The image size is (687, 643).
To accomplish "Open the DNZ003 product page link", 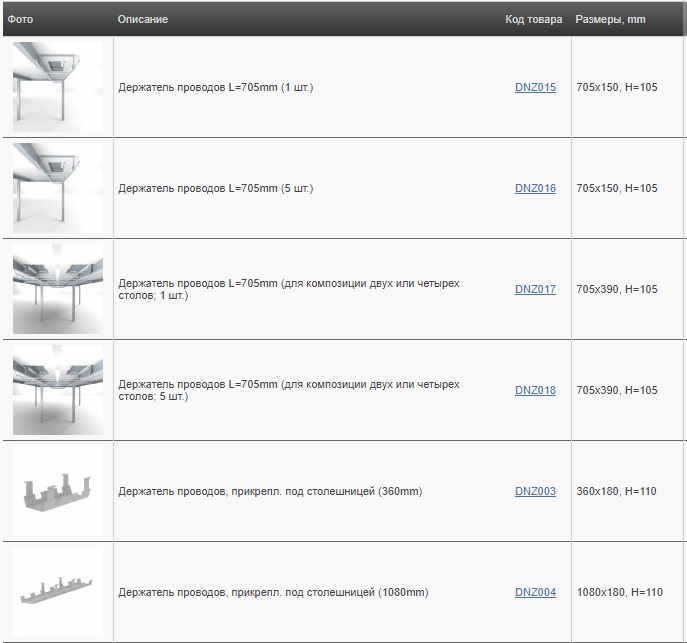I will (x=535, y=492).
